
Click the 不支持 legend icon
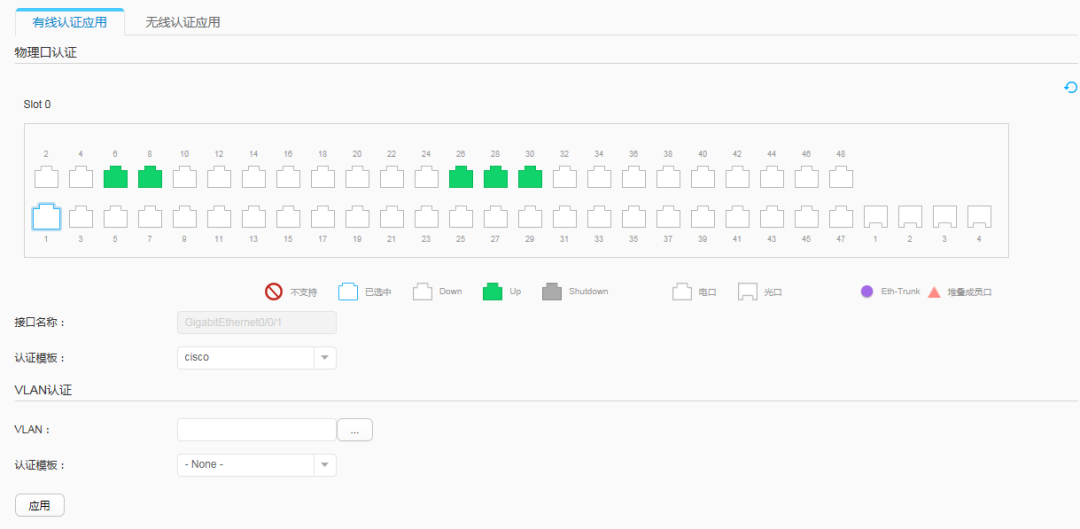[274, 291]
